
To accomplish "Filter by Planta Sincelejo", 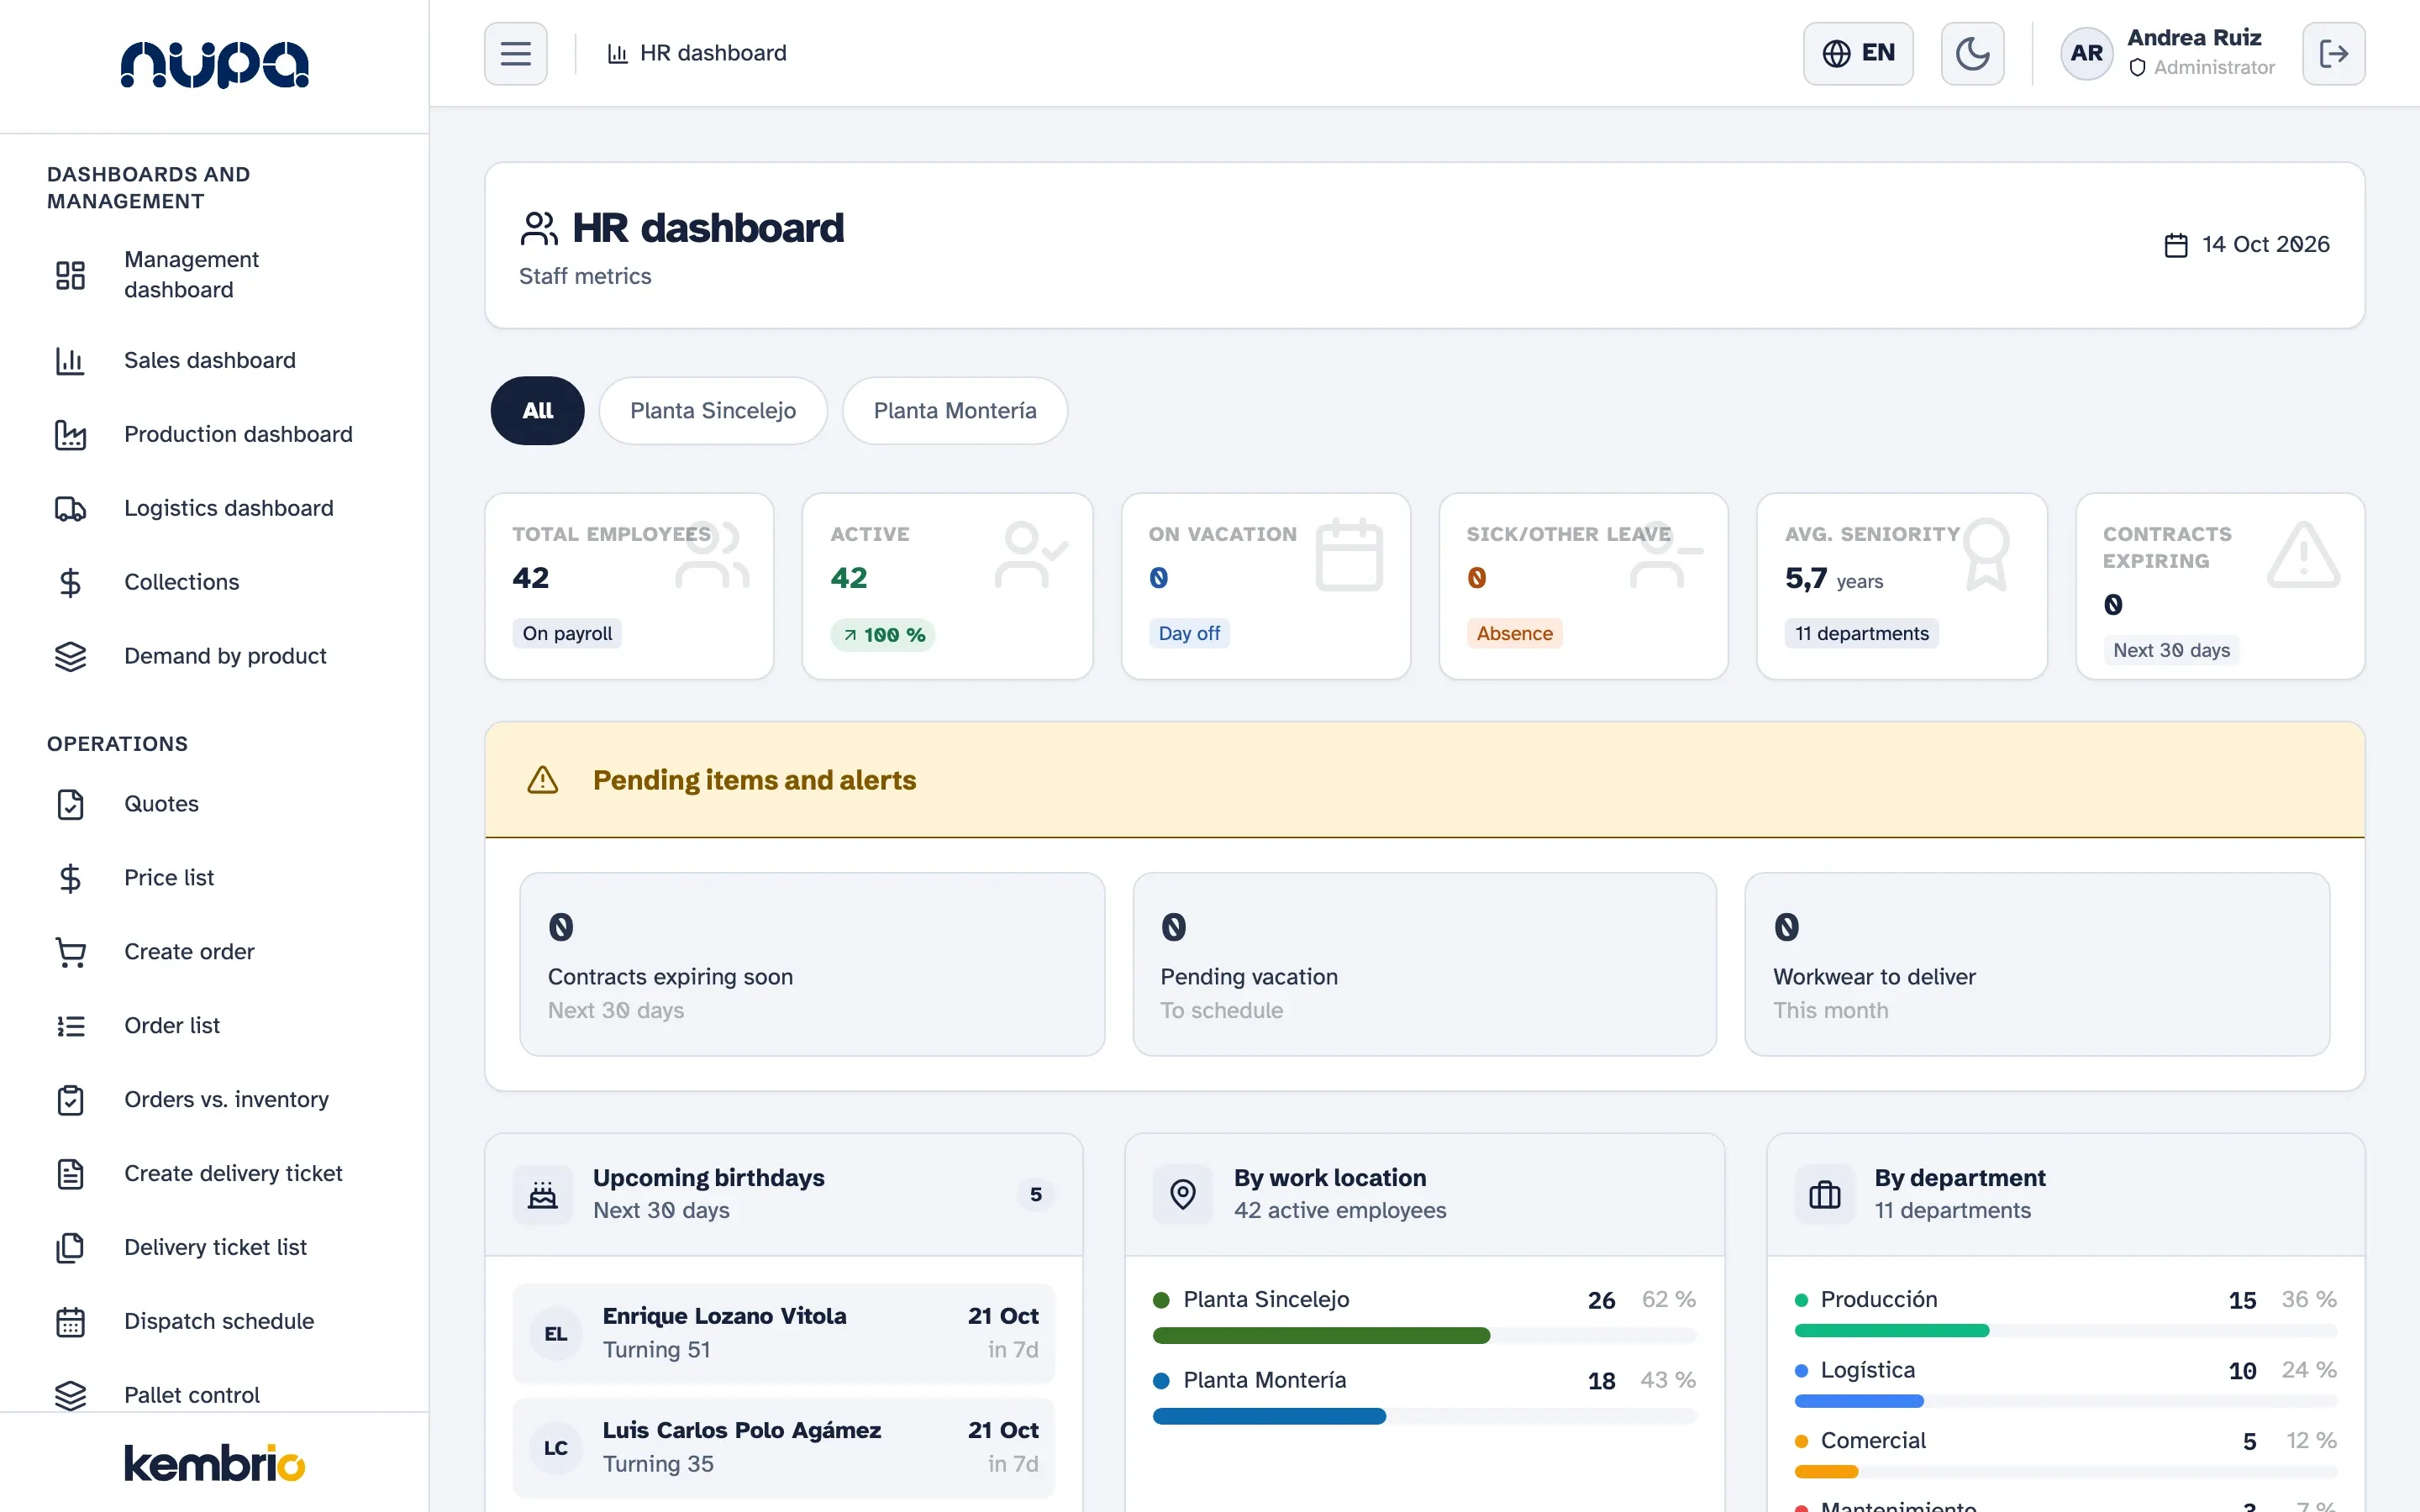I will [x=713, y=410].
